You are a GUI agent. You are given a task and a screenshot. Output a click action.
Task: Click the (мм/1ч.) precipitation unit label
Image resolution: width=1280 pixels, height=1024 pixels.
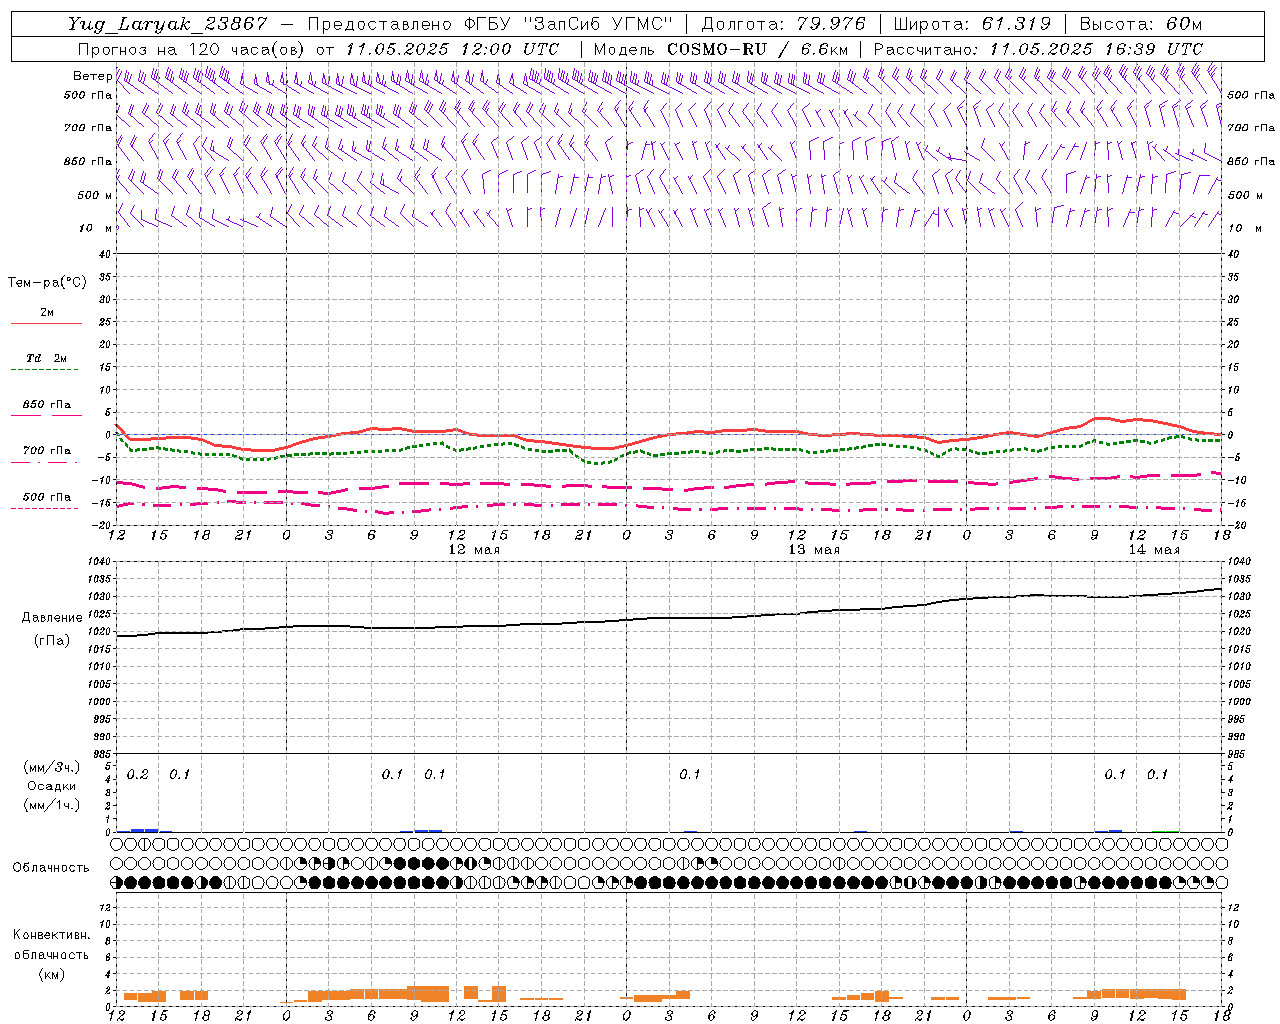pos(51,804)
